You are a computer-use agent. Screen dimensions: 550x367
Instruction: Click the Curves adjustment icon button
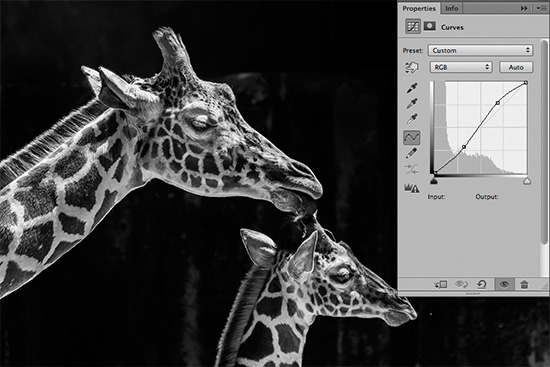(x=413, y=27)
